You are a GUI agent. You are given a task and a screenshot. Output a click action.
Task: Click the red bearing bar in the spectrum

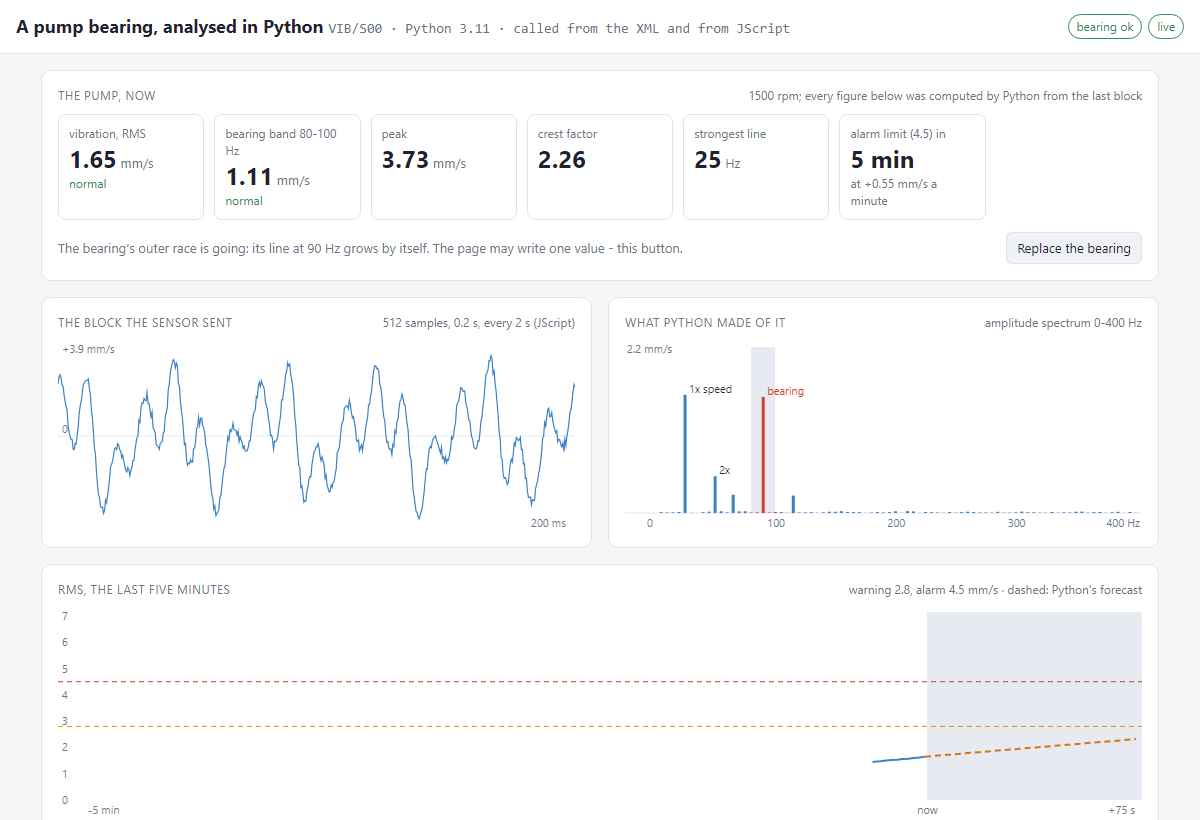click(x=763, y=455)
